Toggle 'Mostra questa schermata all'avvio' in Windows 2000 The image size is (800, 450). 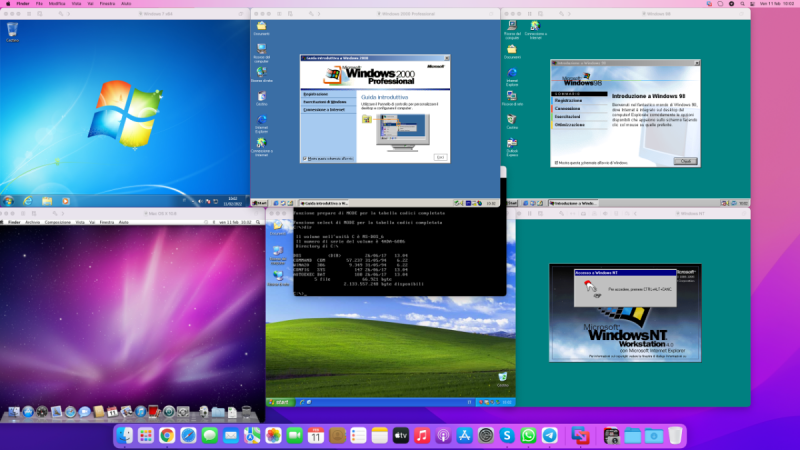click(x=304, y=158)
